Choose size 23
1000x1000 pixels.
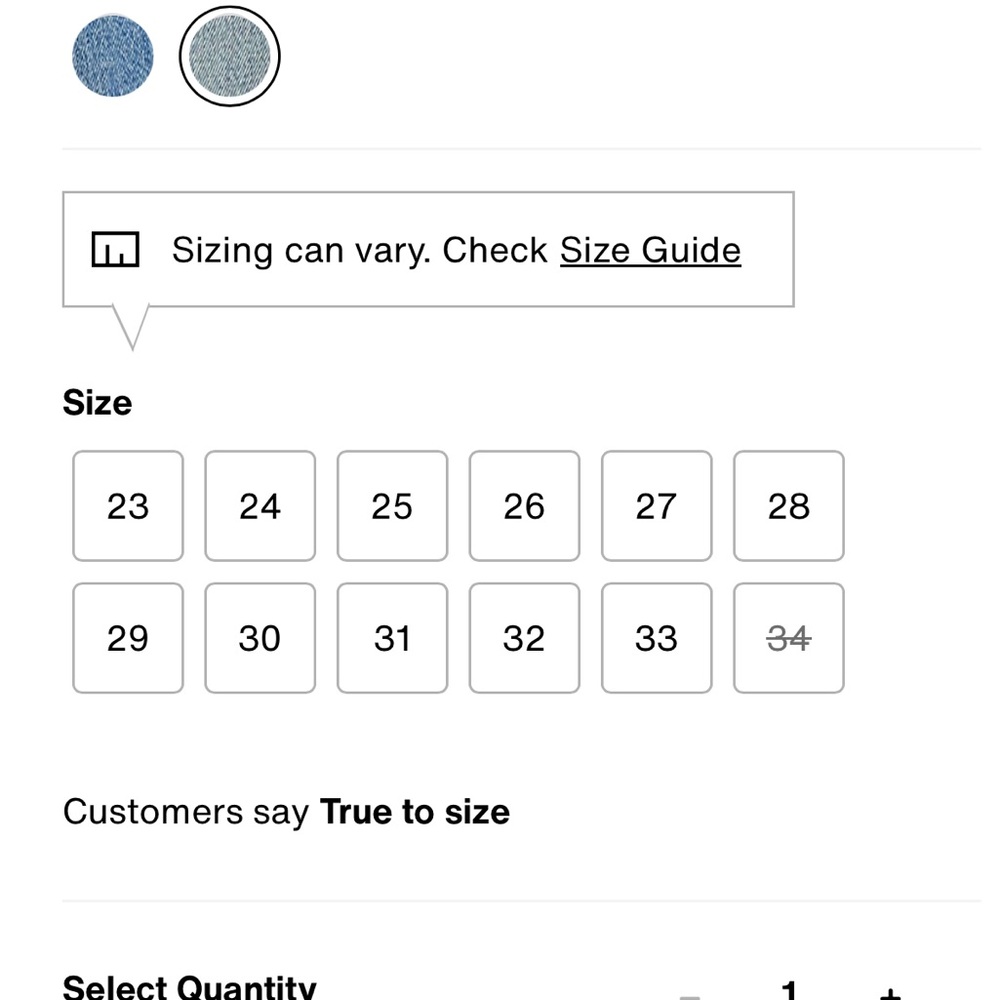[128, 506]
